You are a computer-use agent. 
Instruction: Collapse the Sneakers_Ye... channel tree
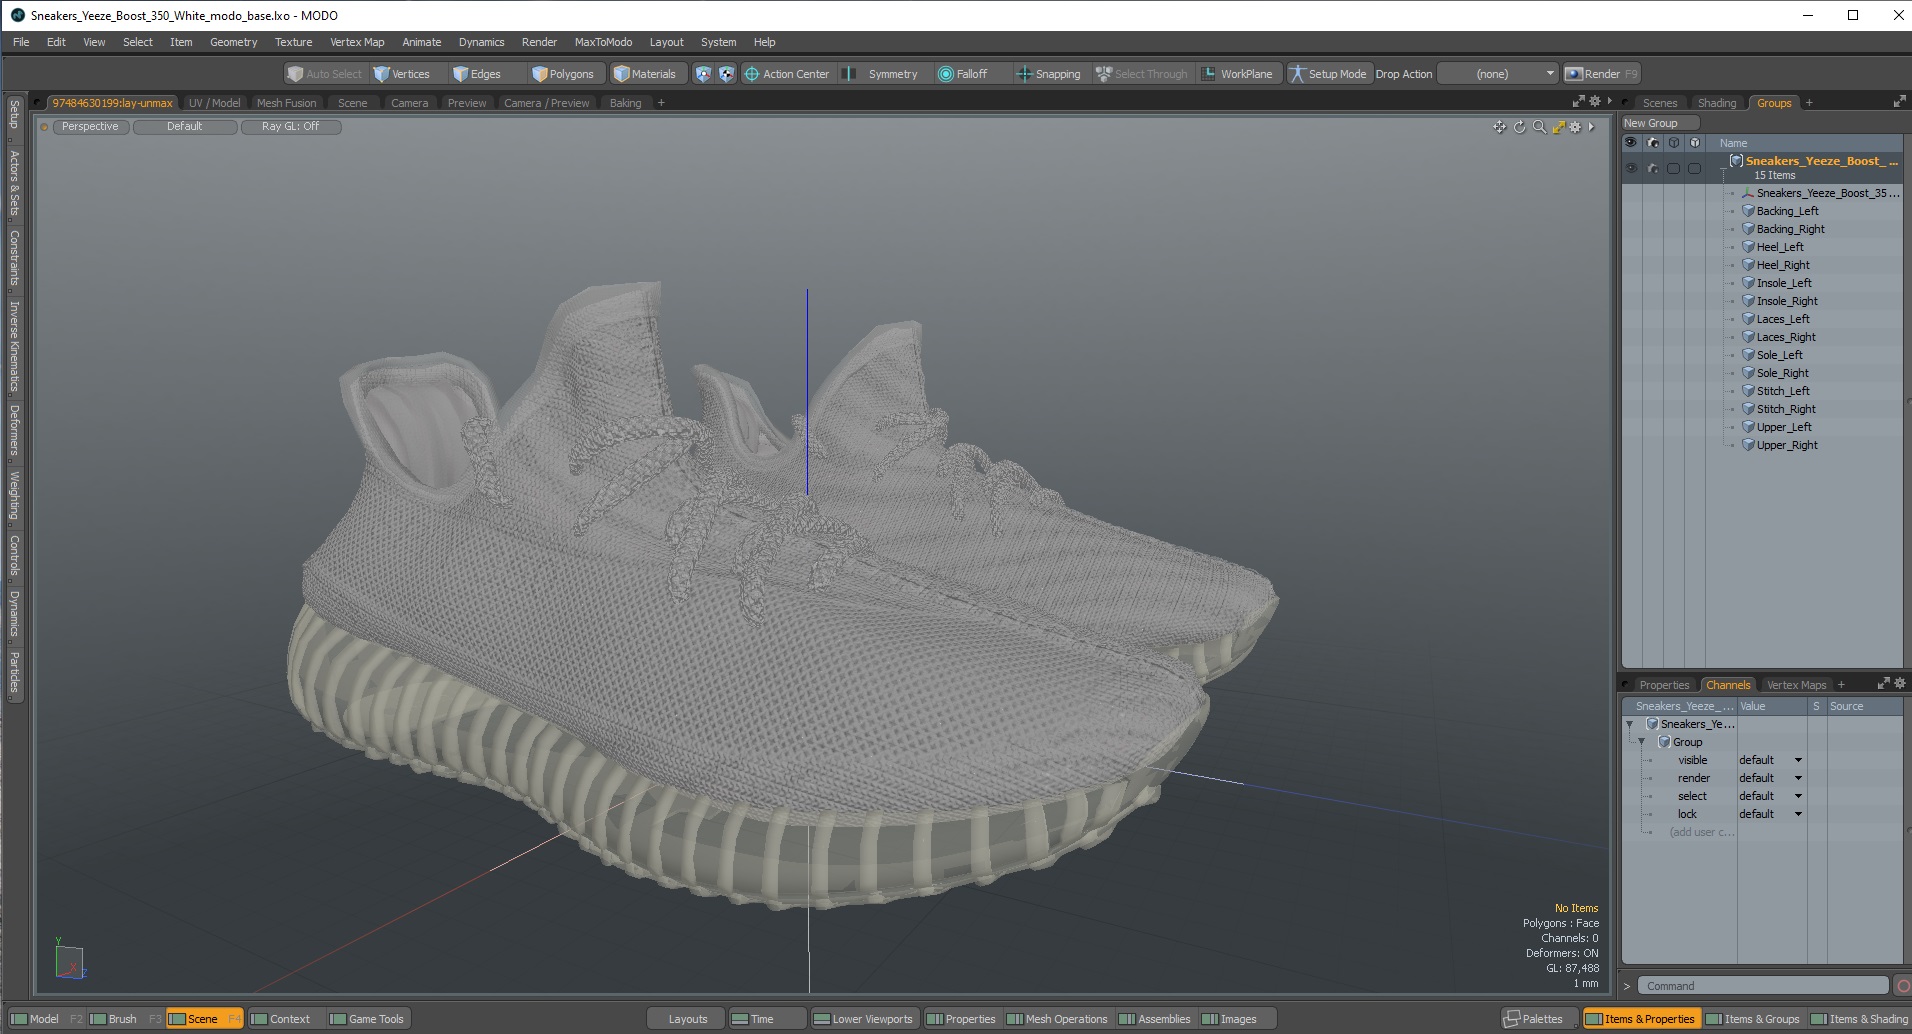(x=1630, y=724)
